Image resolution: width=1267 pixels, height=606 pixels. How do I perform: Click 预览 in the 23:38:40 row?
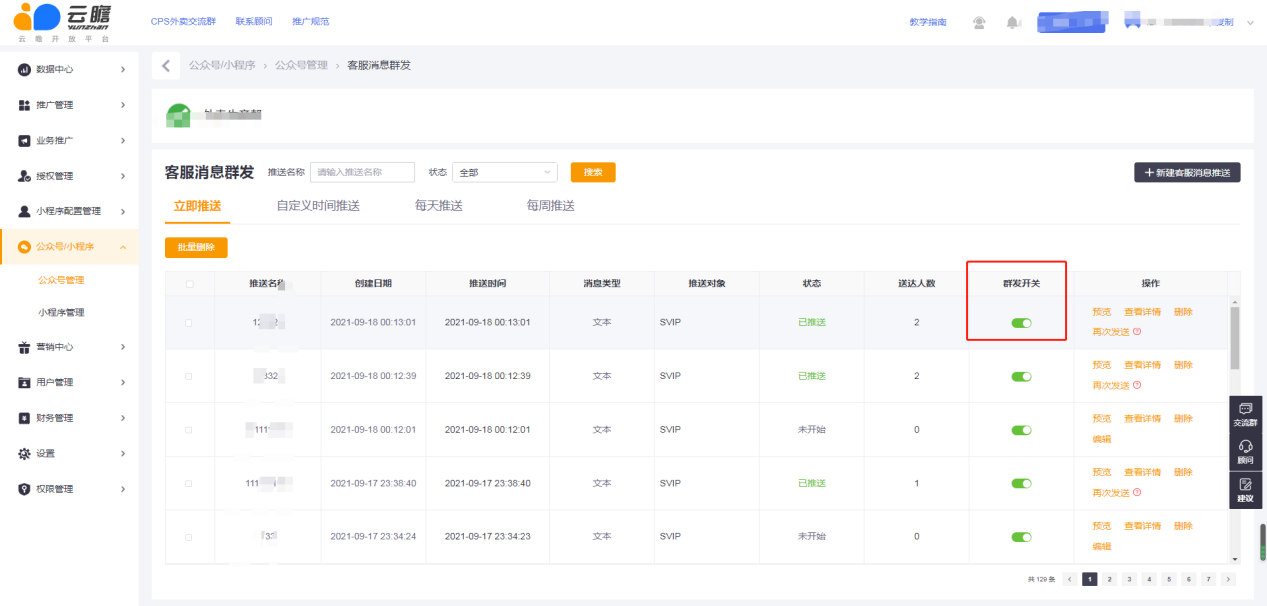tap(1102, 472)
